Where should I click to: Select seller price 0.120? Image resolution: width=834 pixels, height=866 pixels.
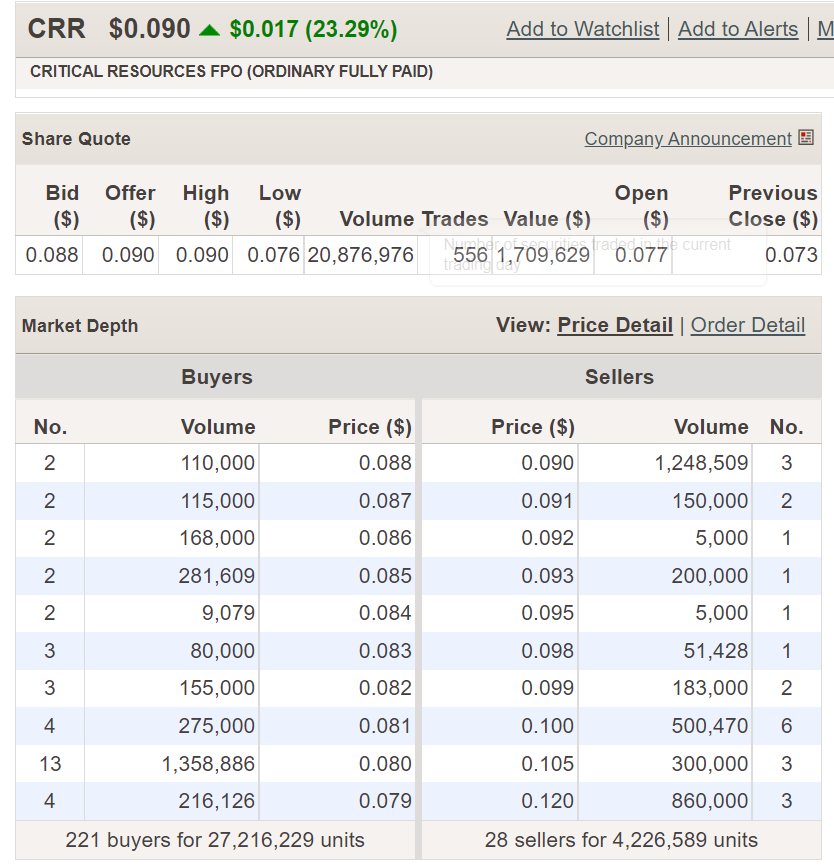[547, 801]
